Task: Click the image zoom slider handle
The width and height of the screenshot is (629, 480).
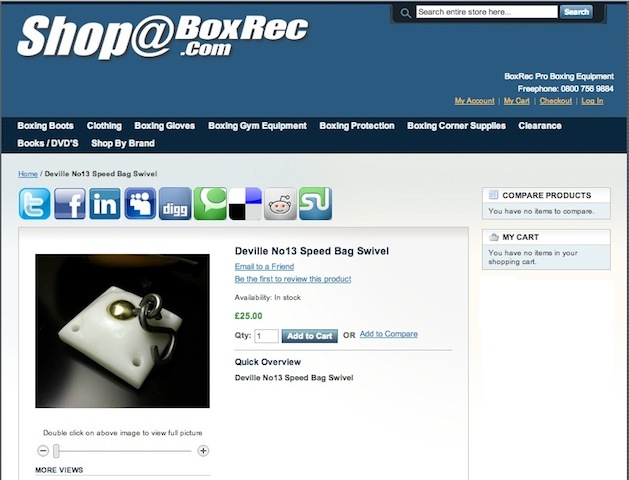Action: tap(57, 451)
